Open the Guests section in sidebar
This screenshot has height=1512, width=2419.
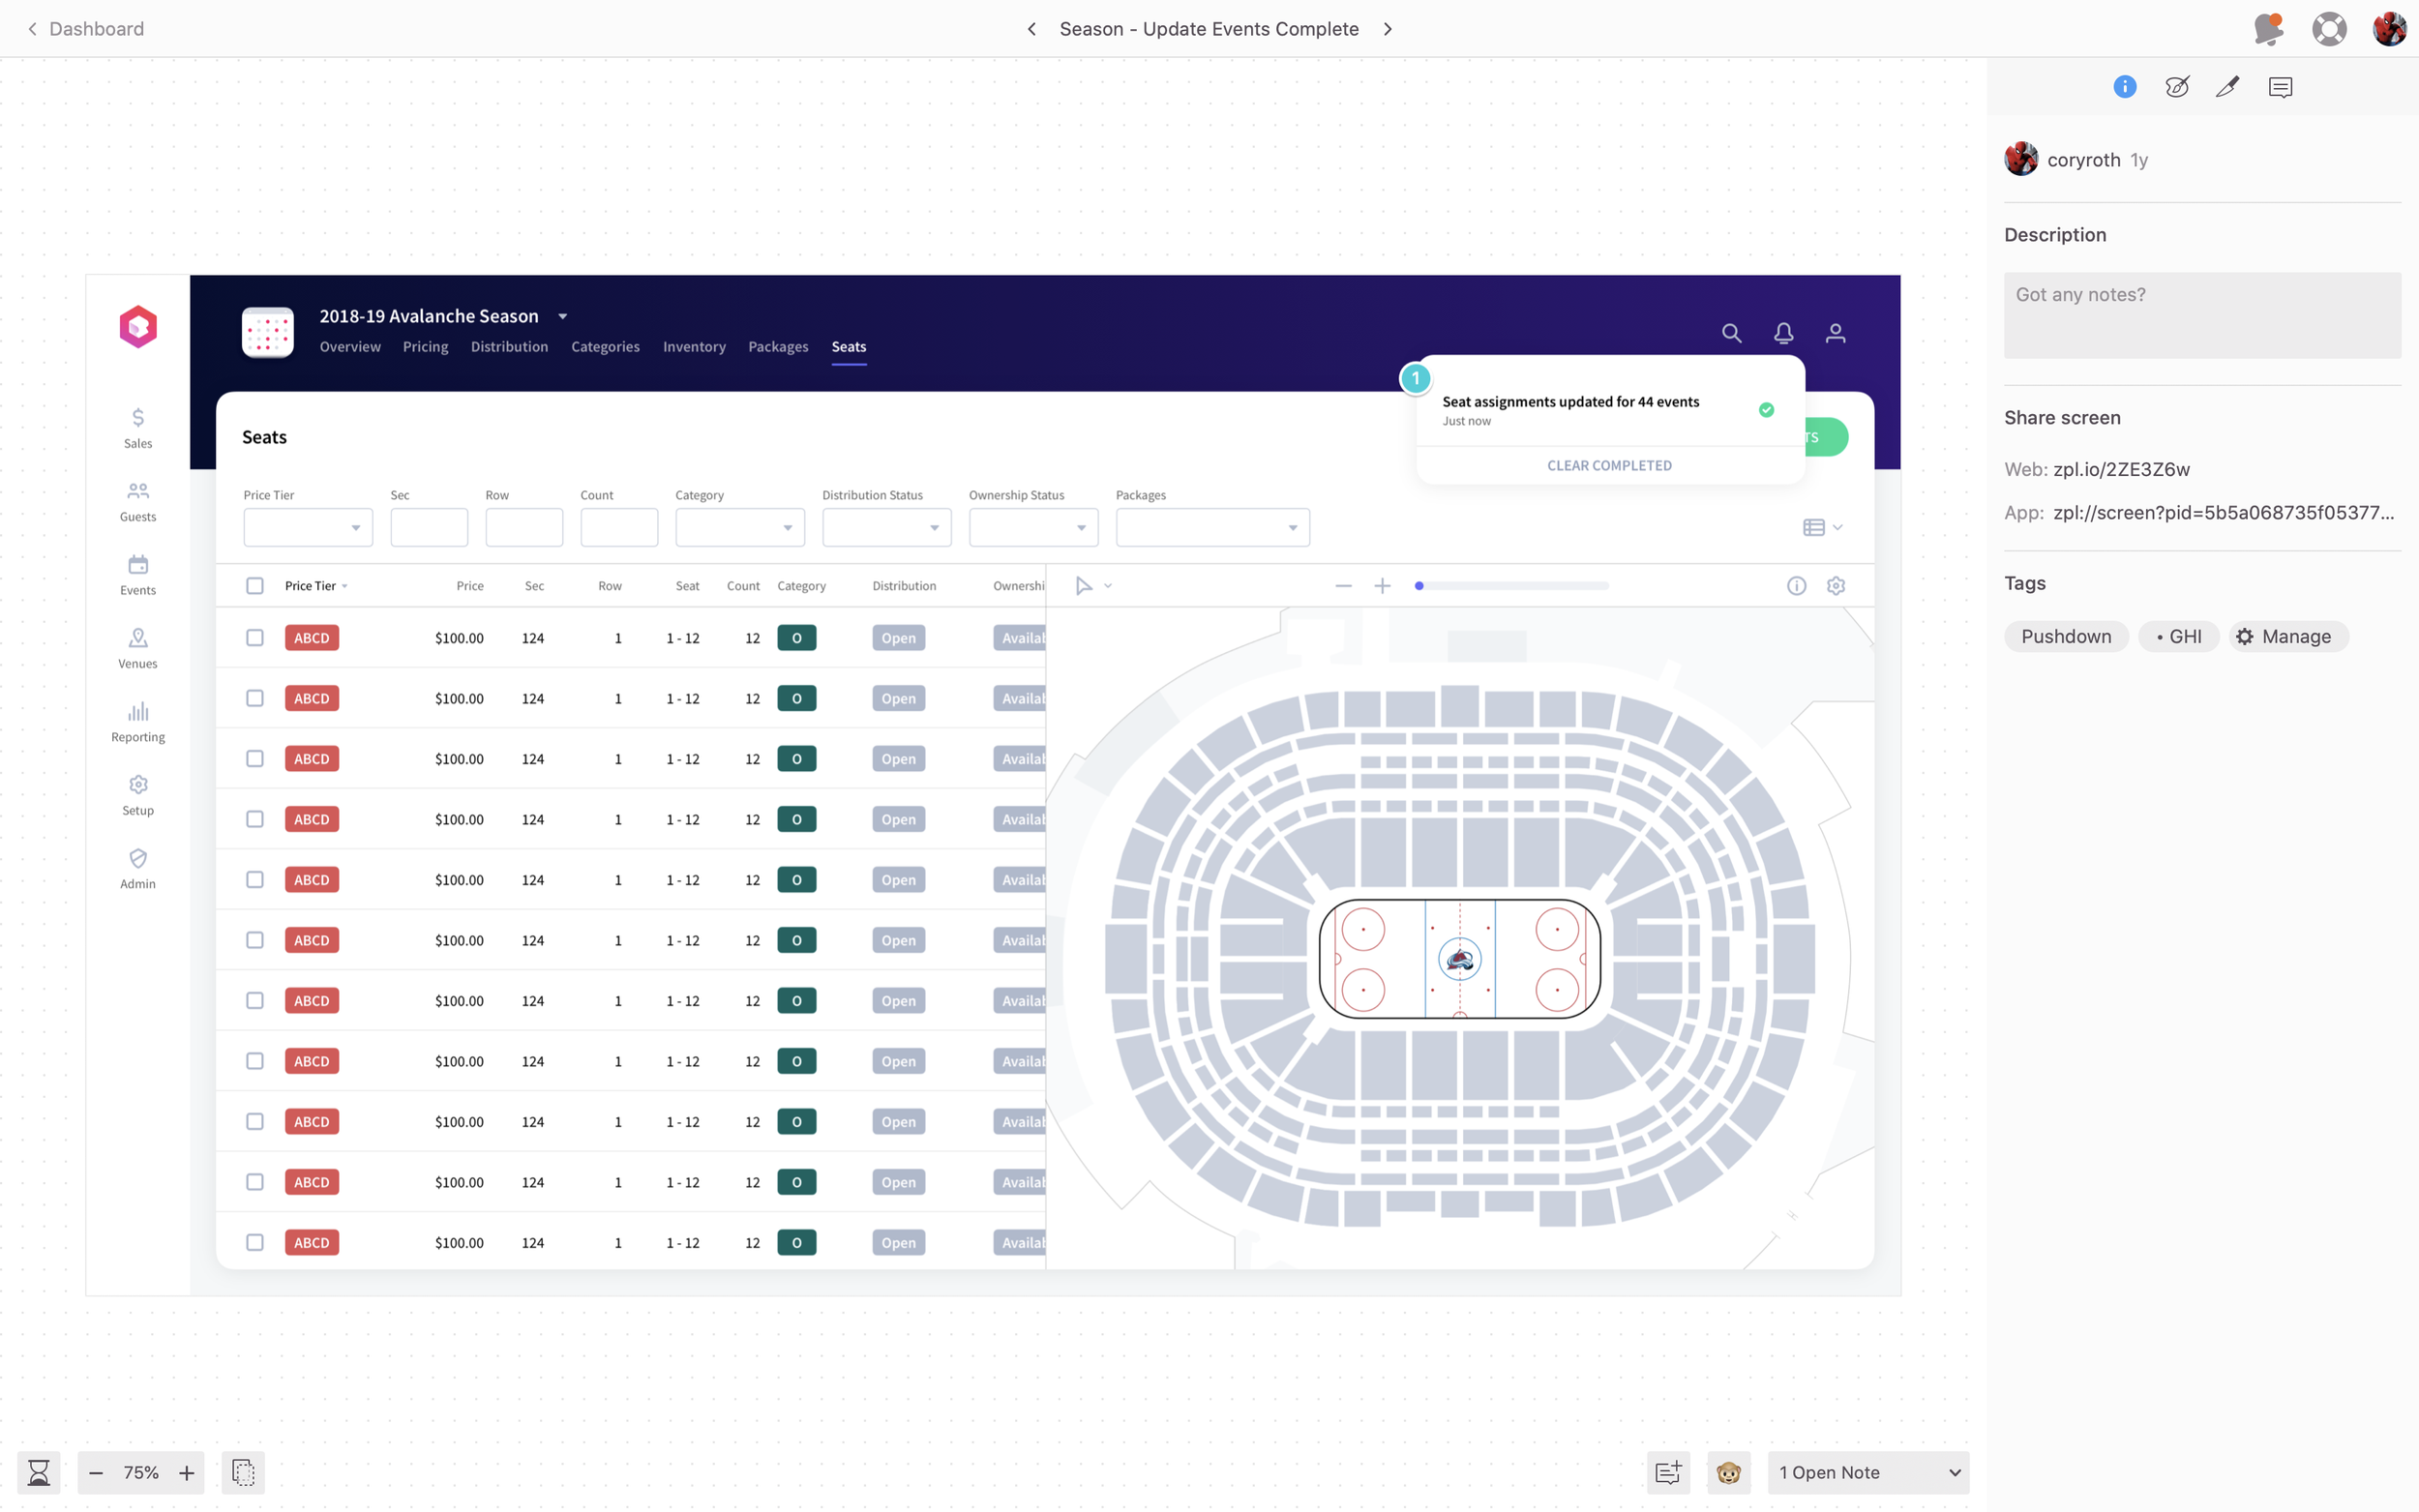pyautogui.click(x=138, y=502)
